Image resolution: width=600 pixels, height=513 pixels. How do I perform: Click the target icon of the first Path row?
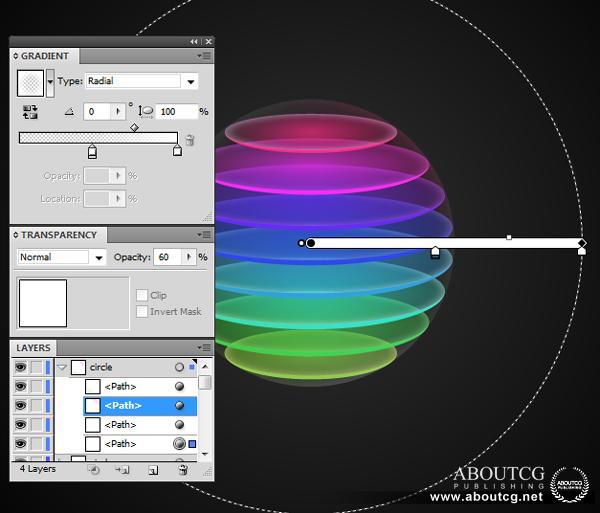[x=179, y=386]
